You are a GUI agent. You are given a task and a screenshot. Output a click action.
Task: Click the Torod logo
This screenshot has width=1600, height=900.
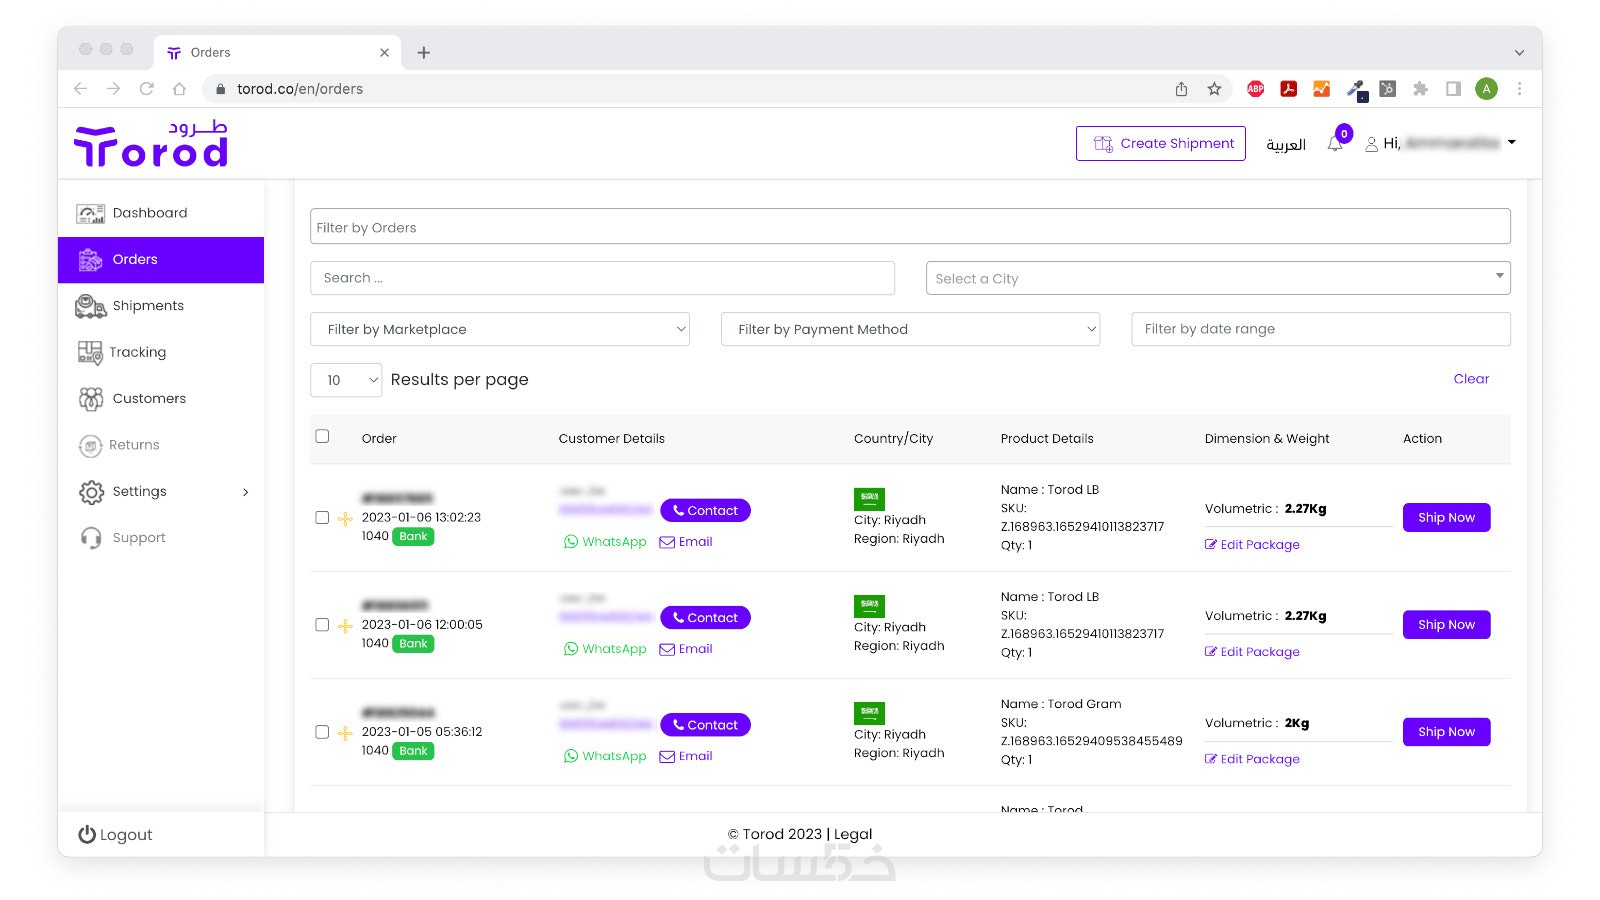coord(151,144)
